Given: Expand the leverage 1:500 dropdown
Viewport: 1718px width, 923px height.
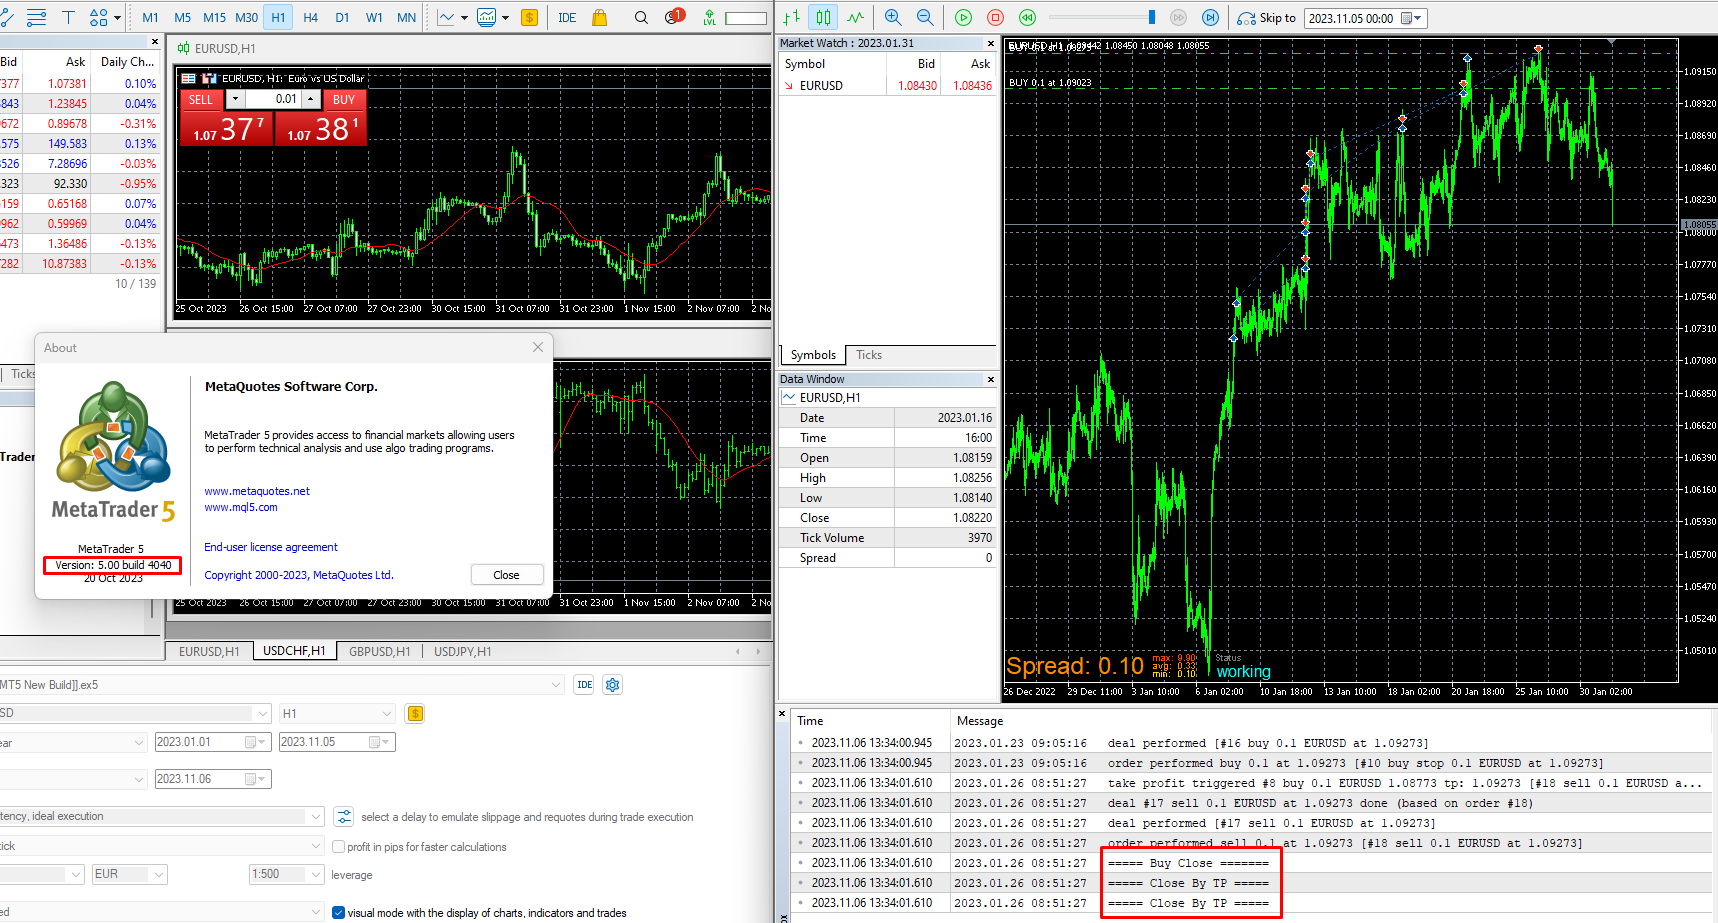Looking at the screenshot, I should click(285, 874).
